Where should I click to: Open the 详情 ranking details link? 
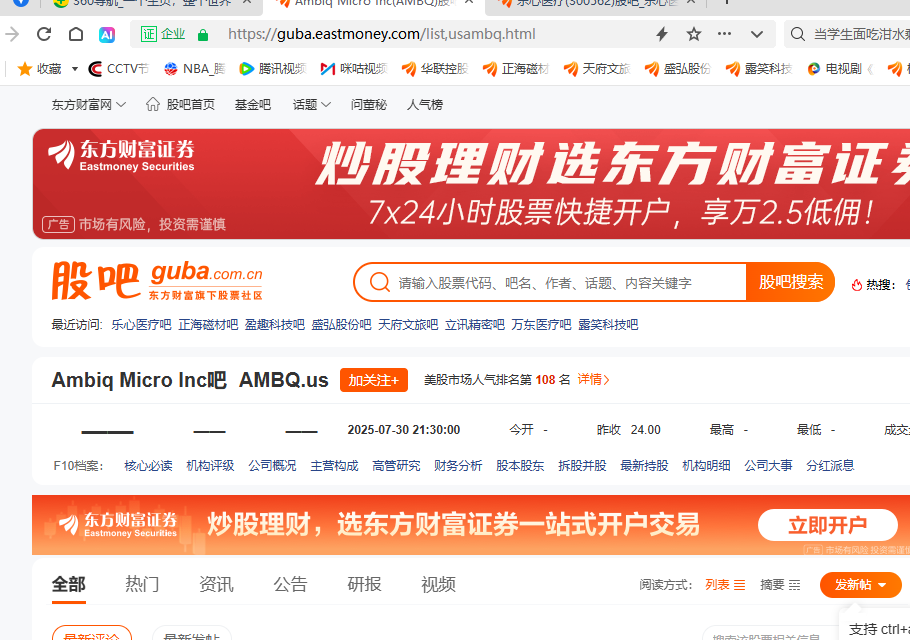593,379
